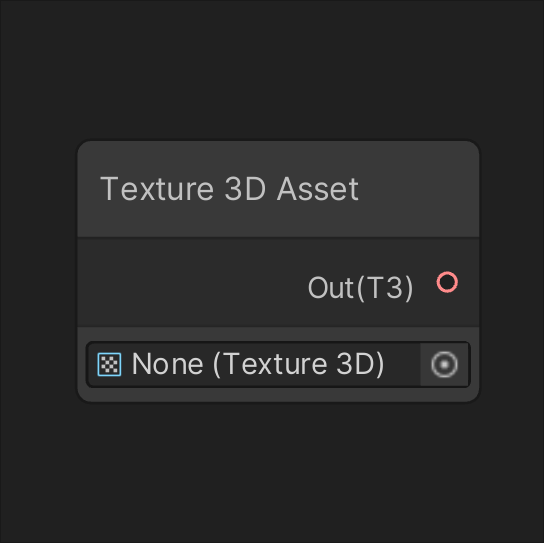Click the "None" text in the texture field

(x=168, y=364)
